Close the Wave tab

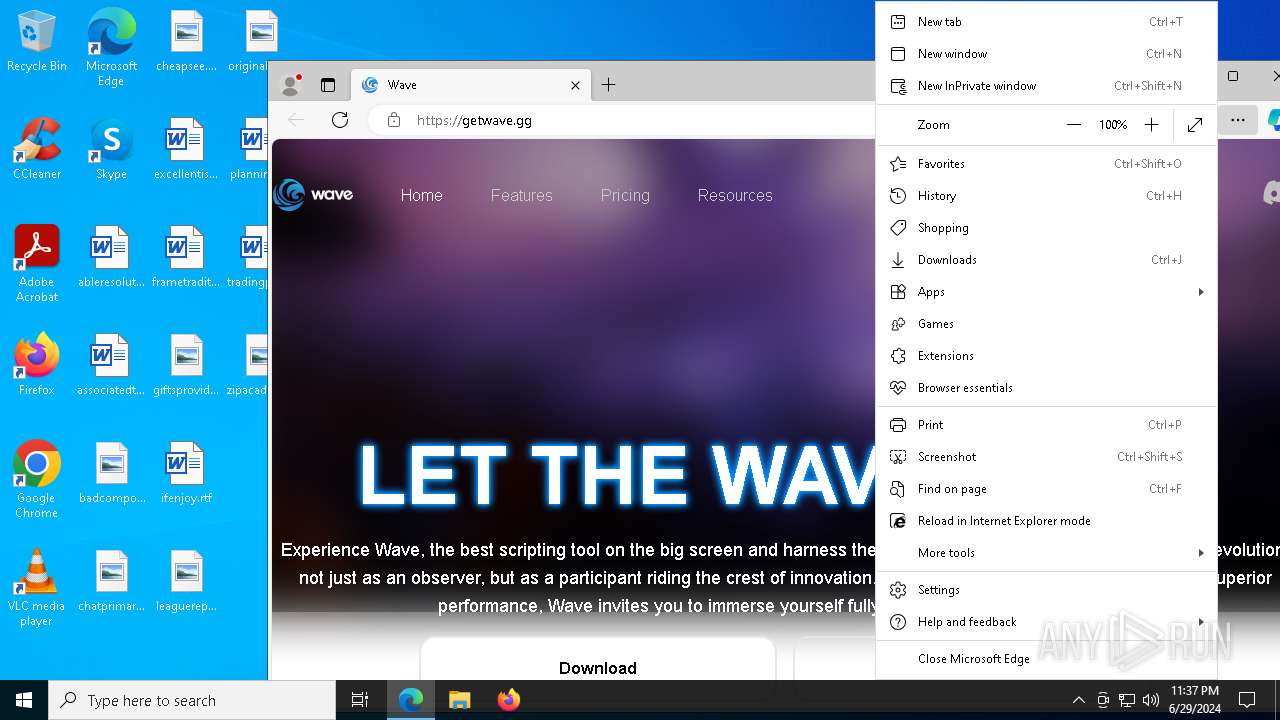575,85
